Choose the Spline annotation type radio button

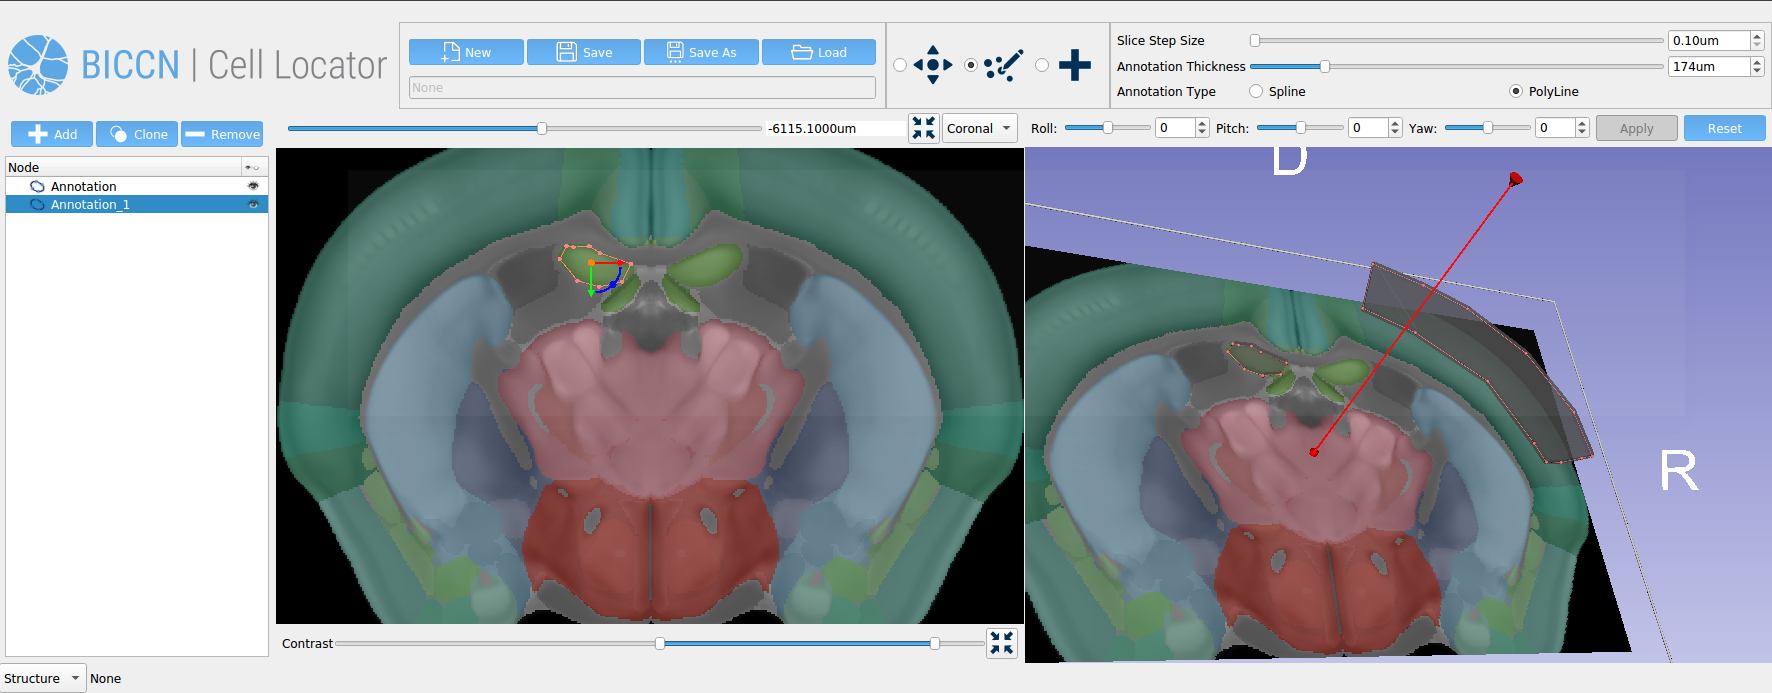pos(1256,91)
